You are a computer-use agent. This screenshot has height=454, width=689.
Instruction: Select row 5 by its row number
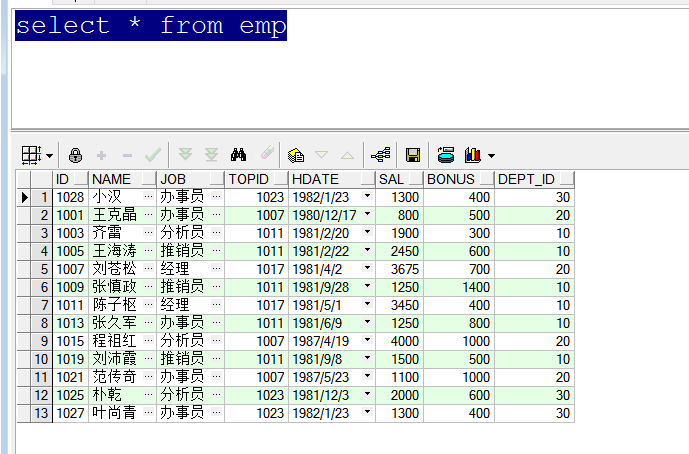(x=43, y=269)
